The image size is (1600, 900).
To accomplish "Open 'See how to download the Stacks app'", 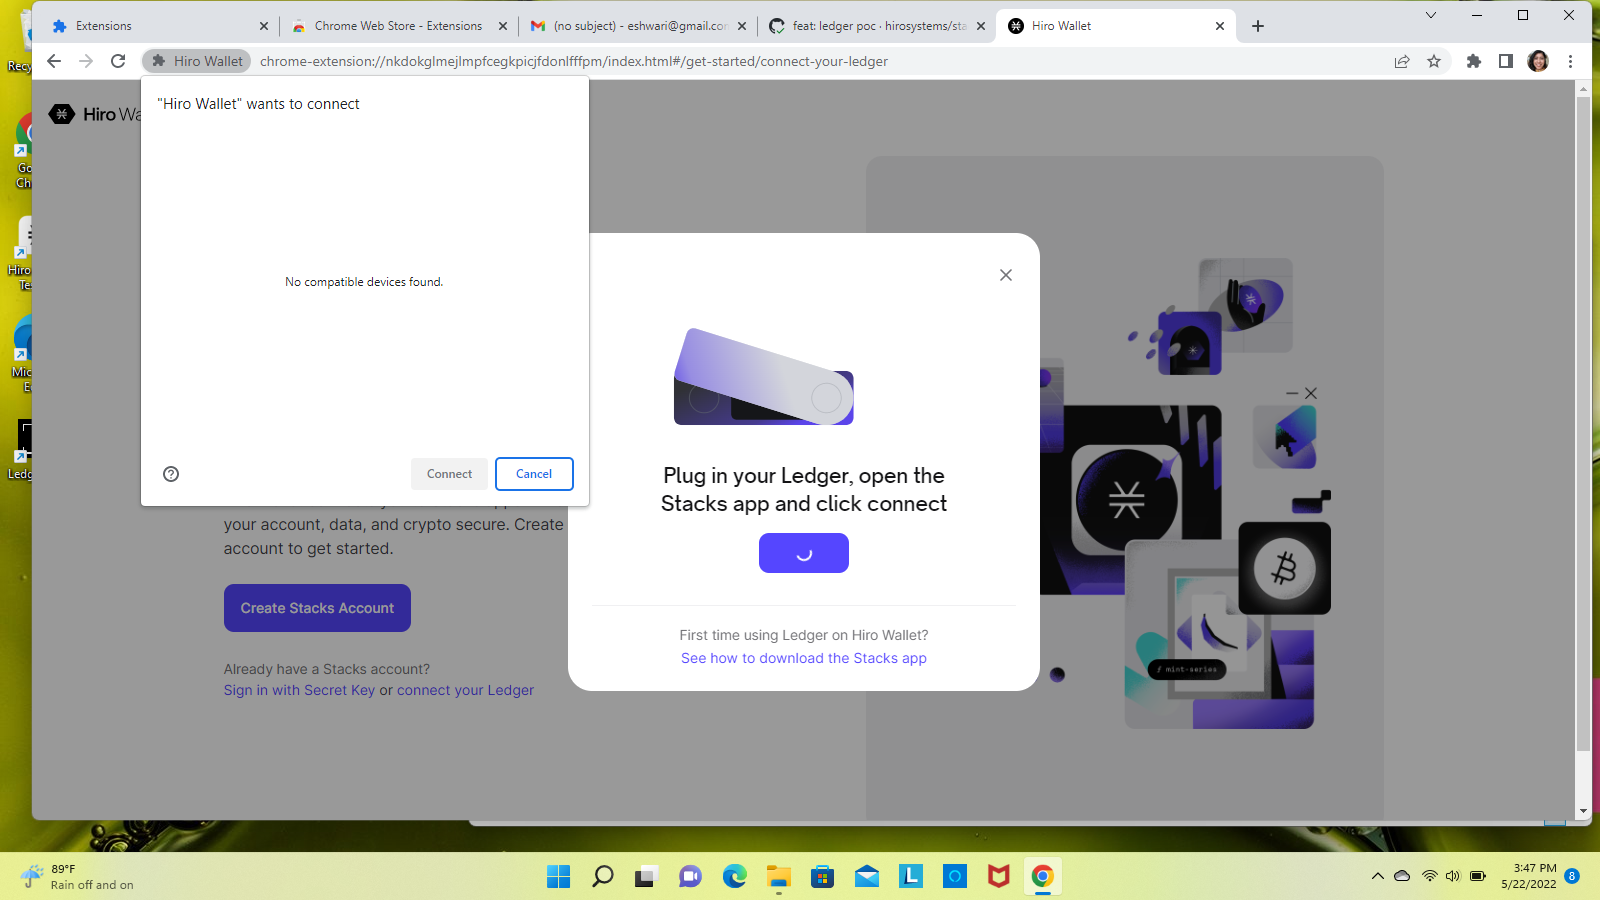I will [803, 658].
